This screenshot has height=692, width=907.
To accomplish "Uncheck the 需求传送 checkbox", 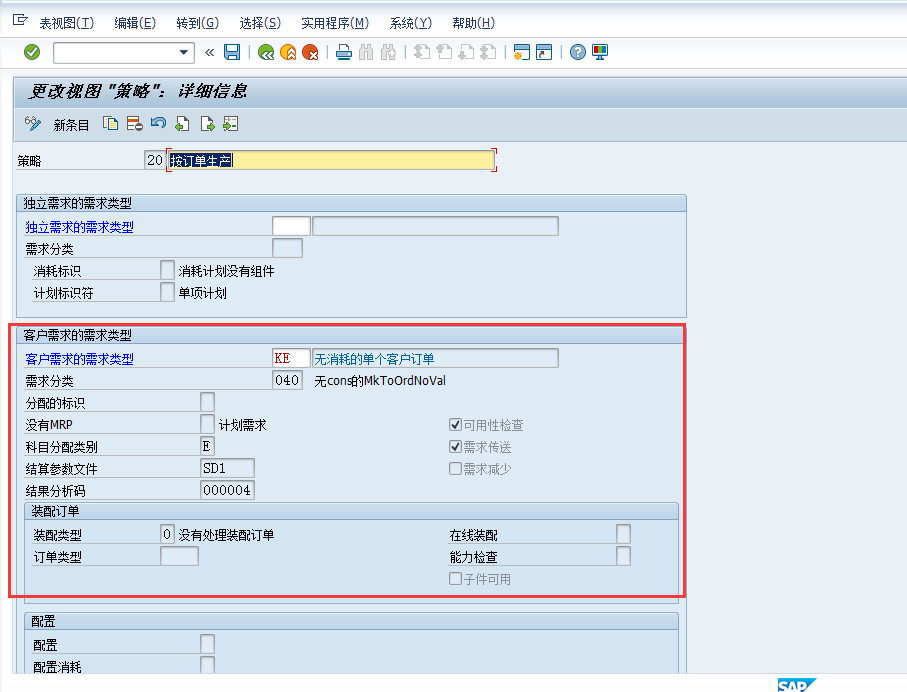I will (x=456, y=446).
